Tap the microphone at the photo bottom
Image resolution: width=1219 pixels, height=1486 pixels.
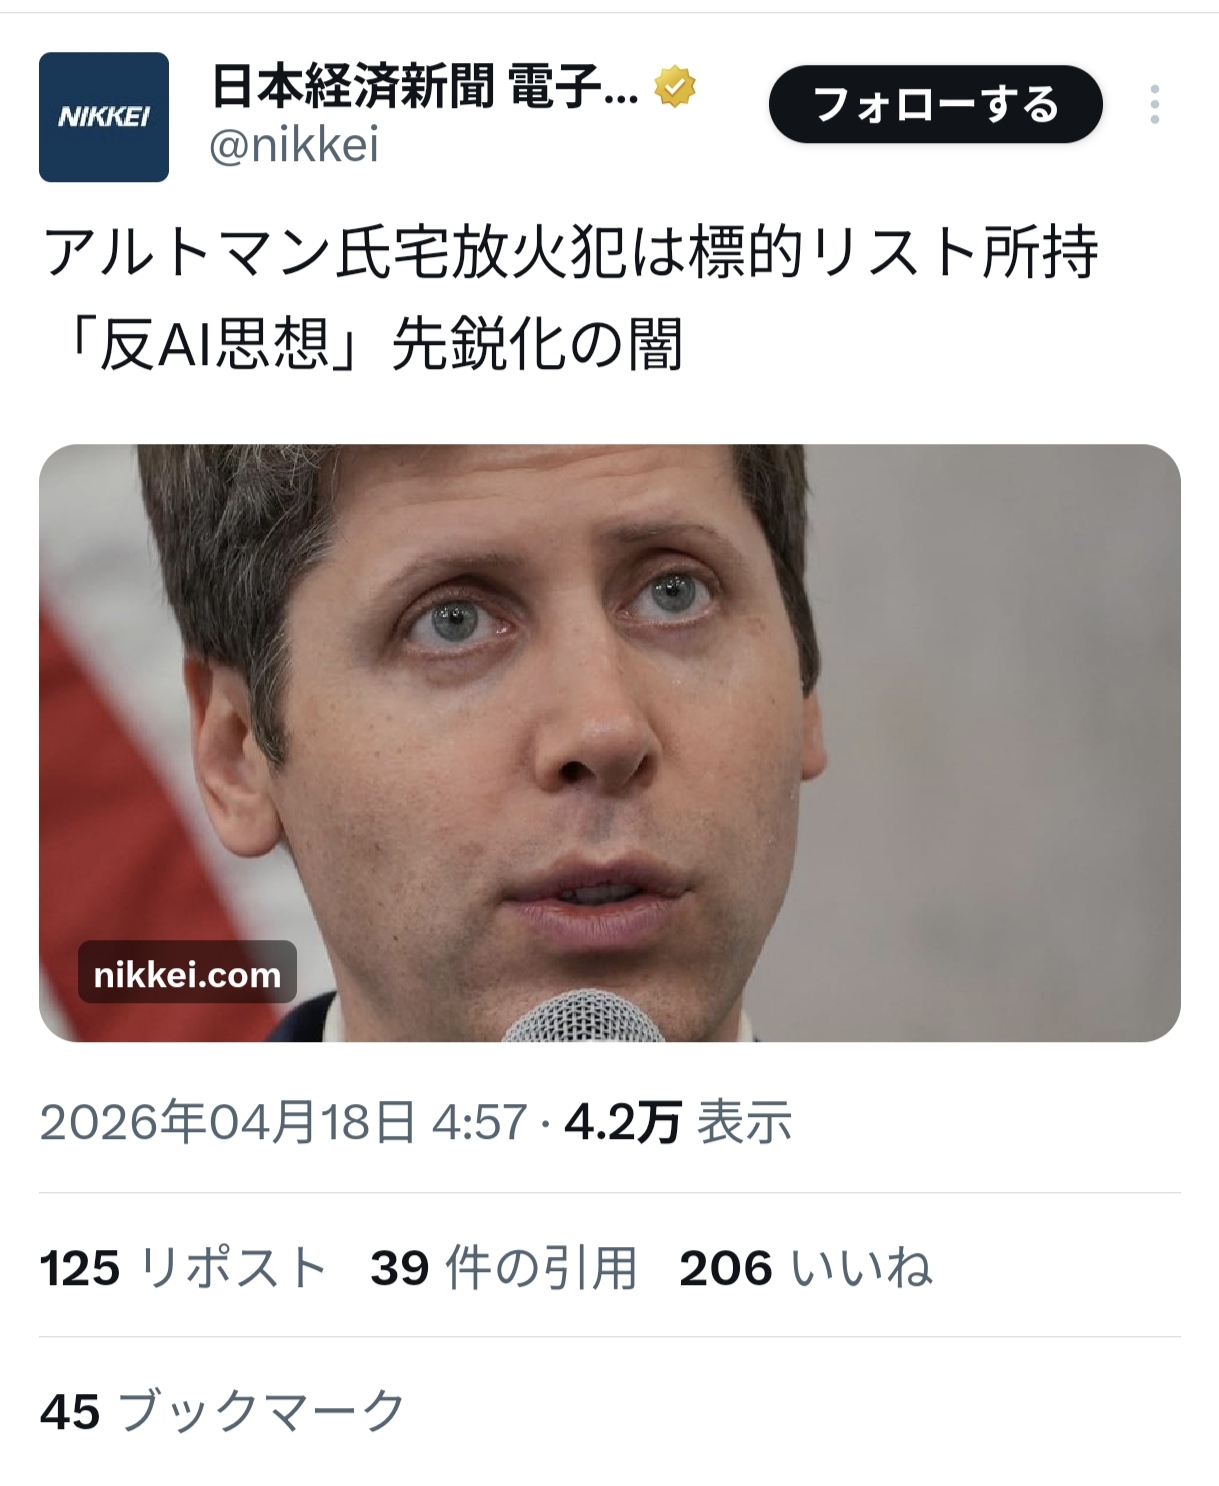tap(583, 1017)
